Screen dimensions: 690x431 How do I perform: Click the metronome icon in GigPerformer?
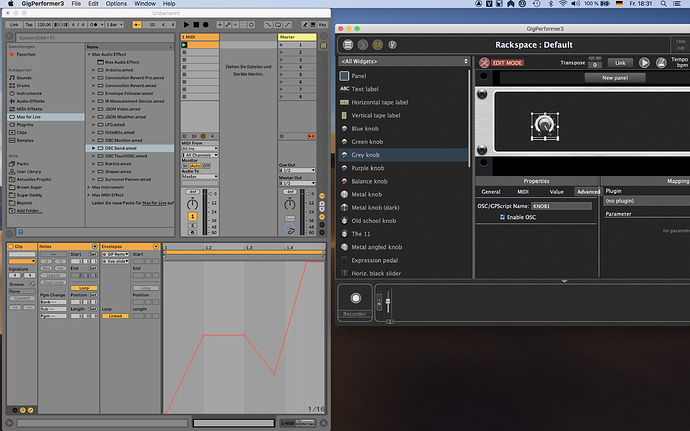661,63
